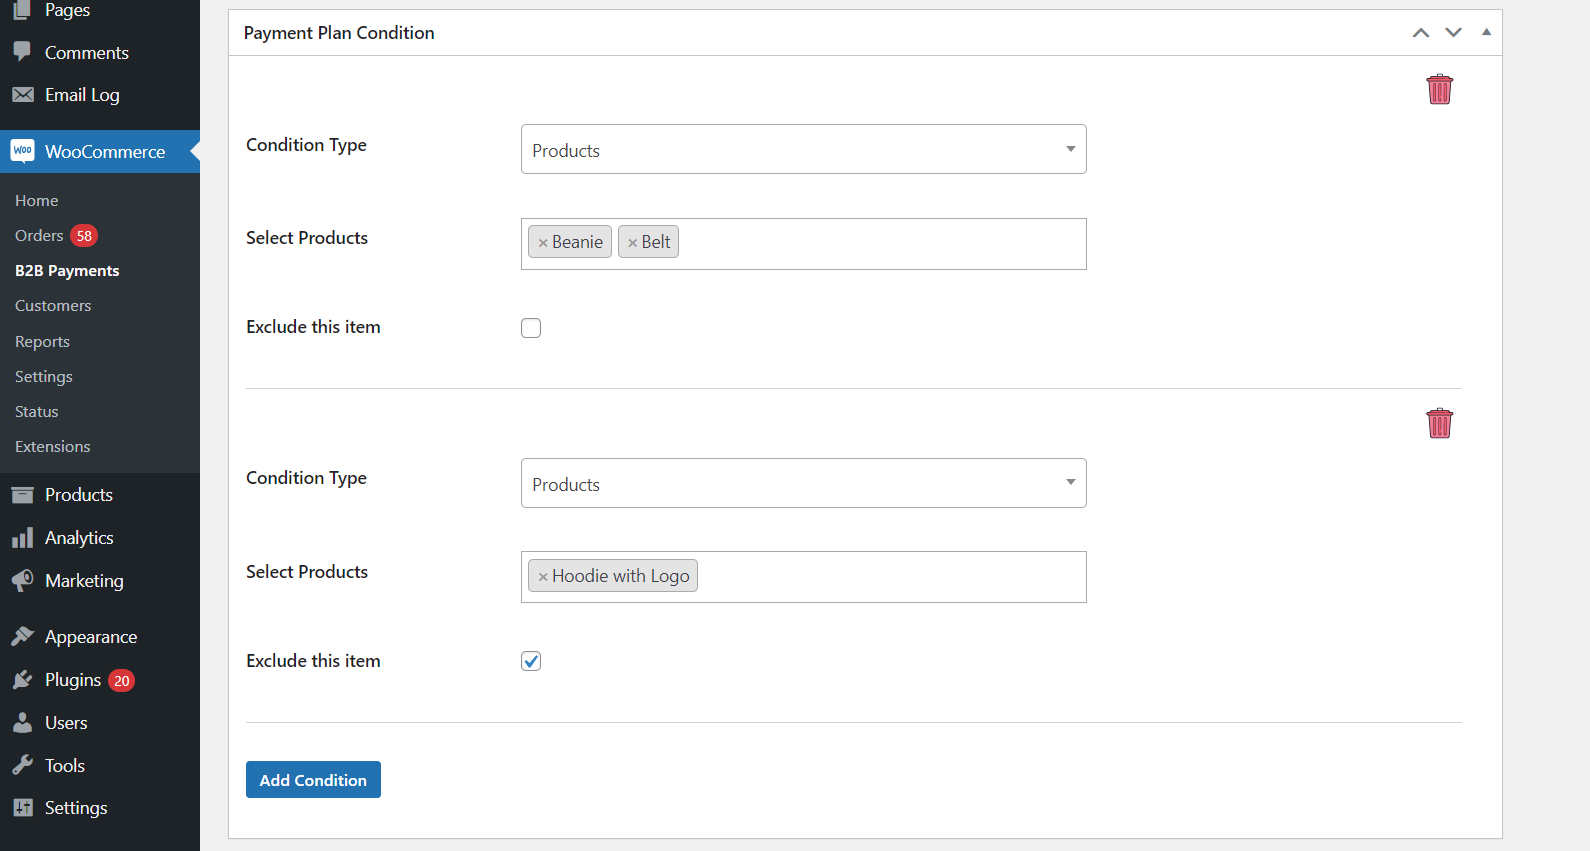Viewport: 1590px width, 851px height.
Task: Uncheck Exclude this item for Hoodie condition
Action: [531, 661]
